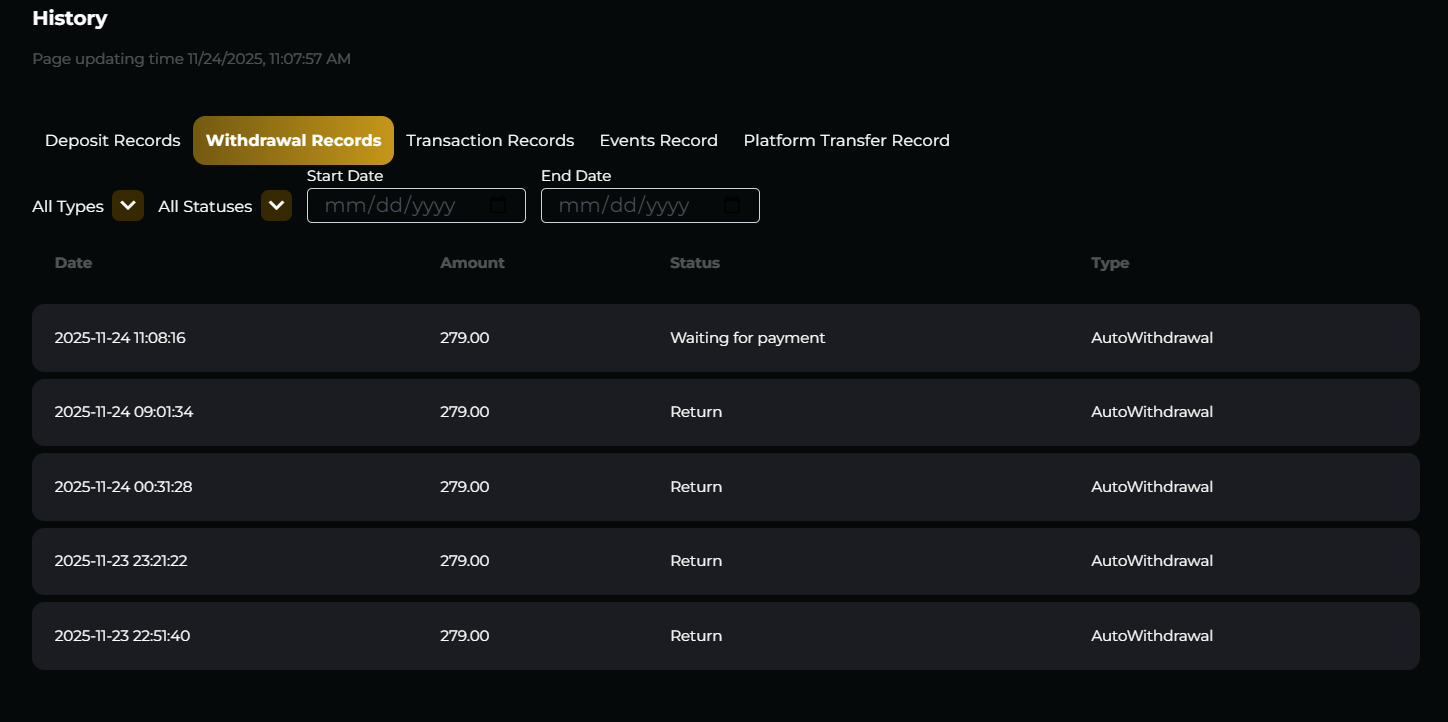The height and width of the screenshot is (722, 1448).
Task: Go to the Events Record tab
Action: [658, 141]
